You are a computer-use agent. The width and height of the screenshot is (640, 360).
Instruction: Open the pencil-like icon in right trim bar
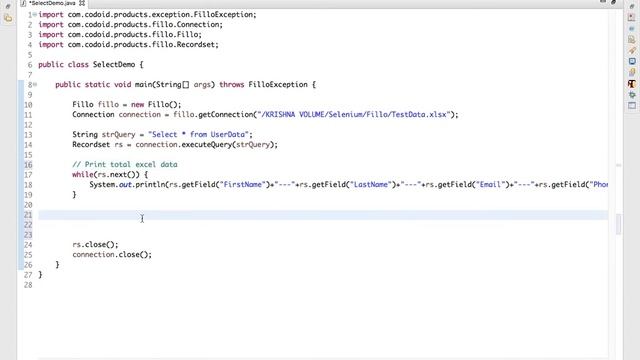632,51
